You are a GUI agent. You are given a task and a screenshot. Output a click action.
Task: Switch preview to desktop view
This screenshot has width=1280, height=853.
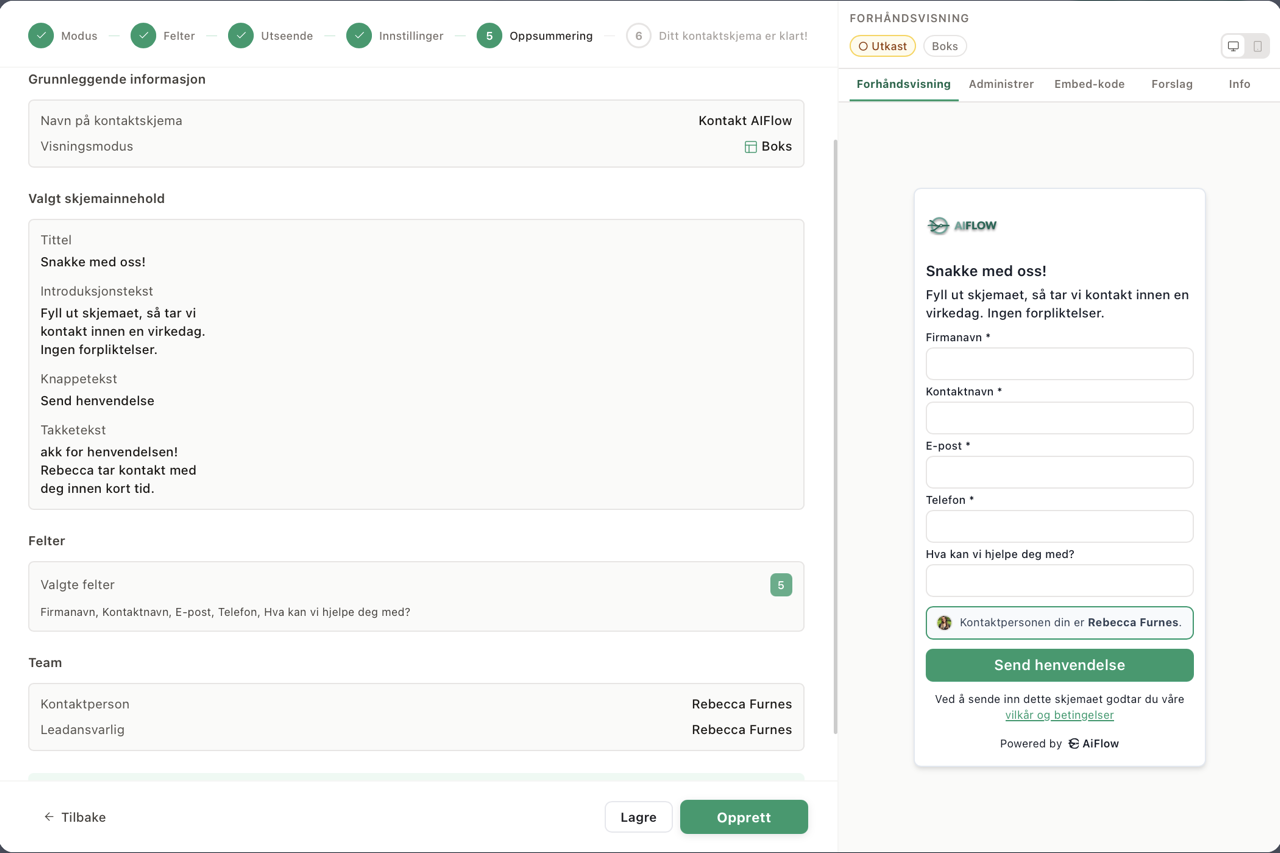[x=1233, y=46]
